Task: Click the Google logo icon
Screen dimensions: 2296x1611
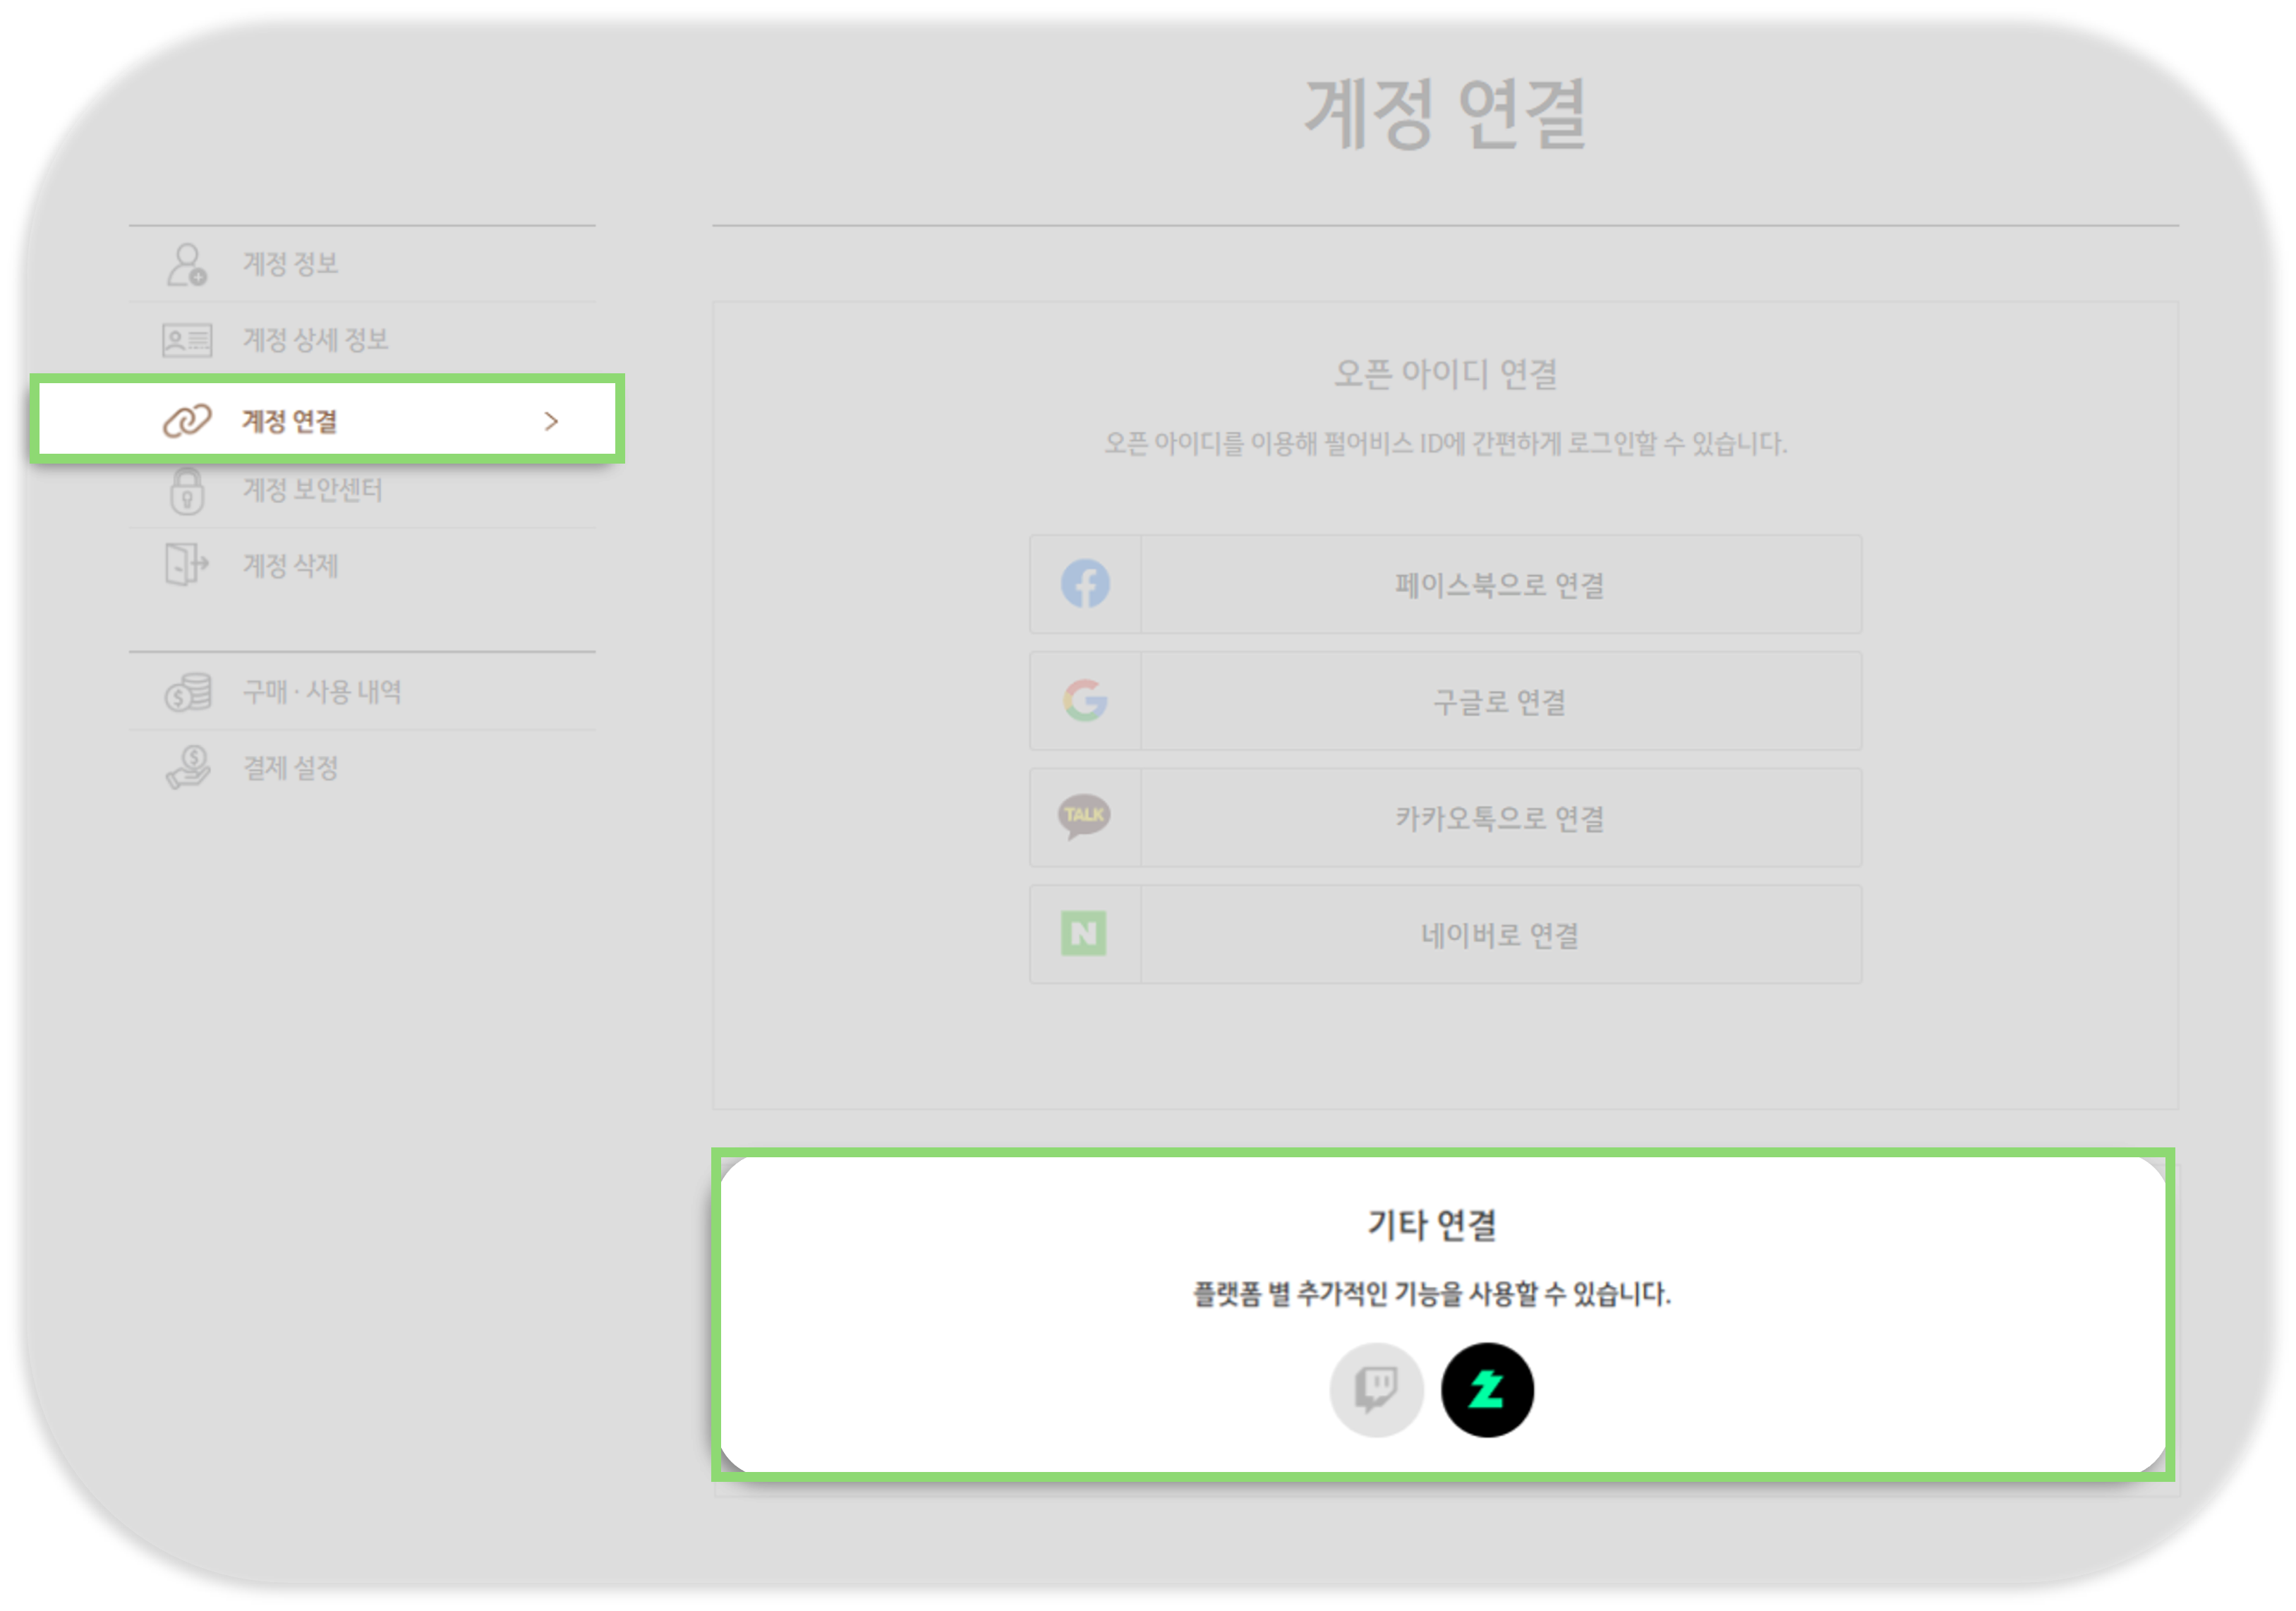Action: click(x=1085, y=701)
